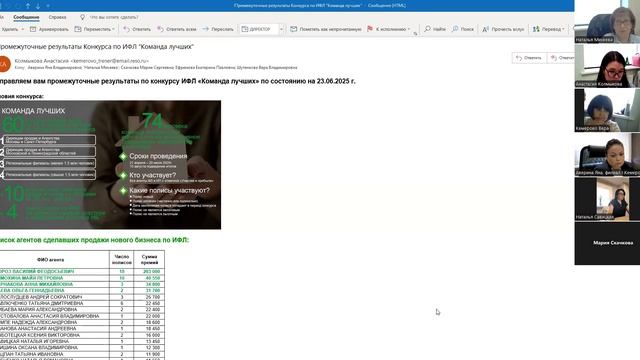
Task: Click the message subject line text
Action: point(96,47)
